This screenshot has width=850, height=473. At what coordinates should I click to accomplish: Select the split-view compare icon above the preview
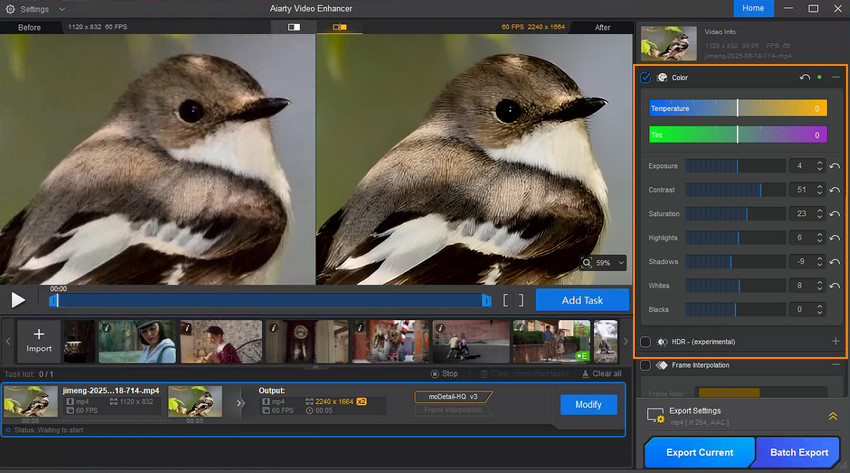pos(294,27)
